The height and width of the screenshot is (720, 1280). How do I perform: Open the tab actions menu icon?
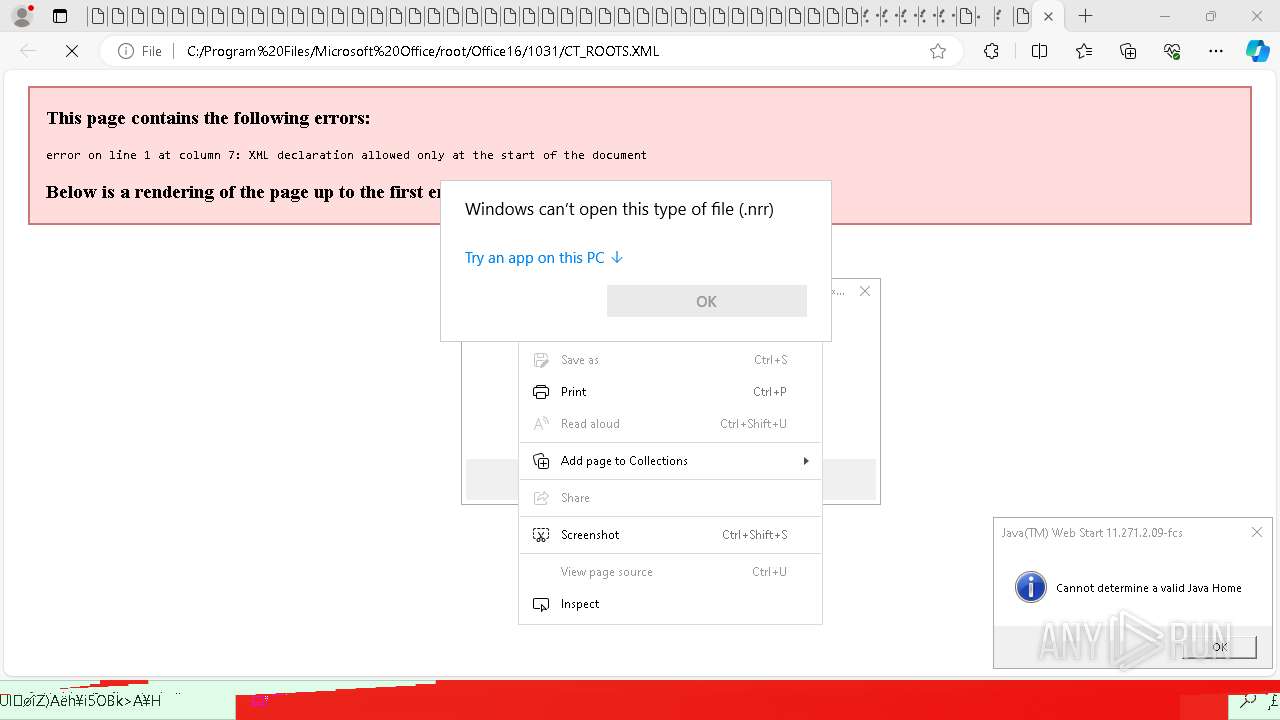coord(60,16)
